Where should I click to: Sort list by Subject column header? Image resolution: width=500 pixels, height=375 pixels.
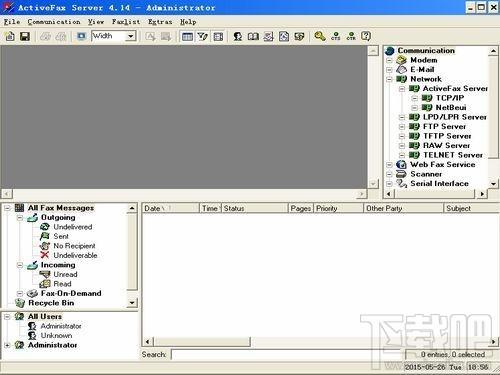pyautogui.click(x=472, y=208)
